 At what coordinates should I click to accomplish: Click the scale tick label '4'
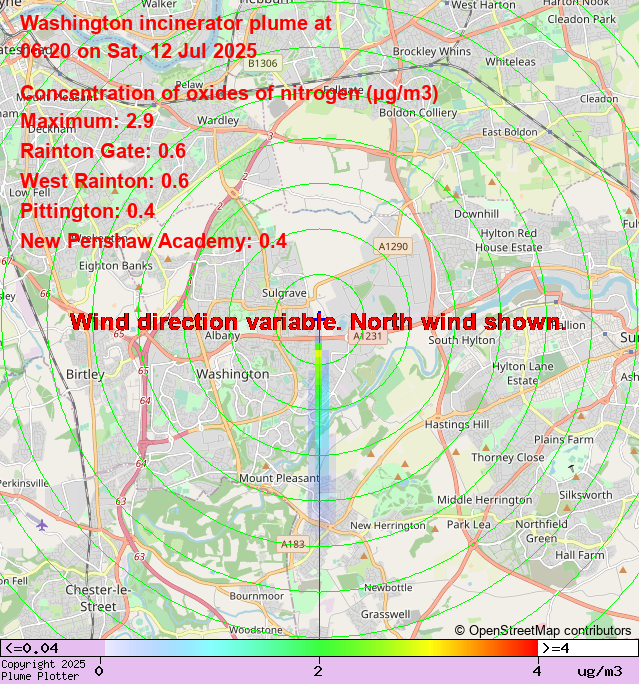tap(537, 671)
